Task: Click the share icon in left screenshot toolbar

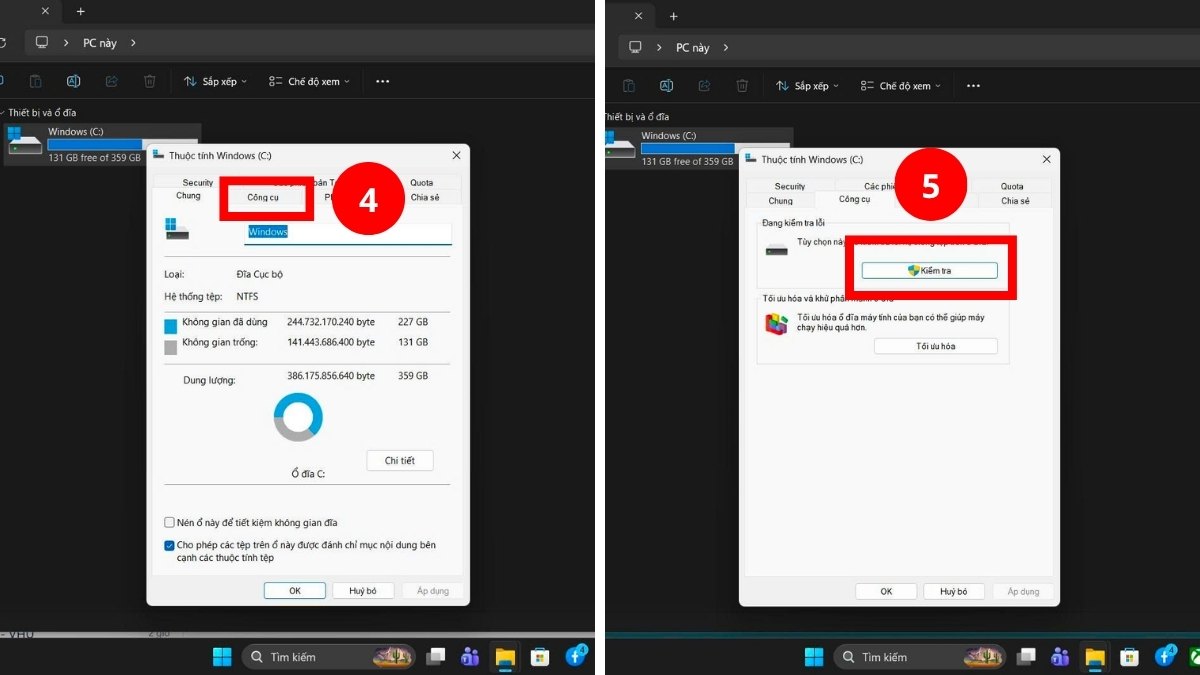Action: point(112,81)
